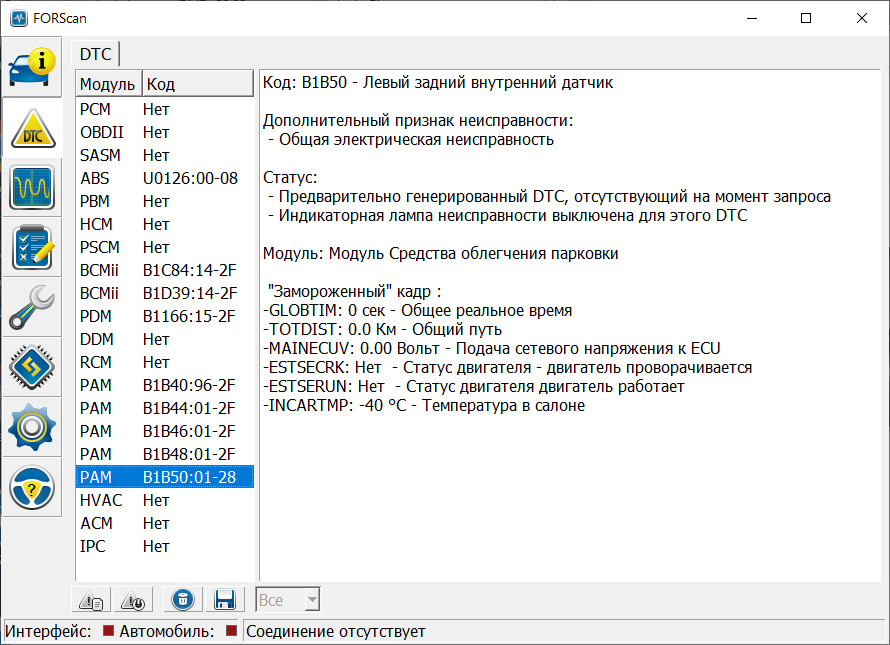Open the steering wheel help section
This screenshot has height=645, width=890.
[x=32, y=487]
